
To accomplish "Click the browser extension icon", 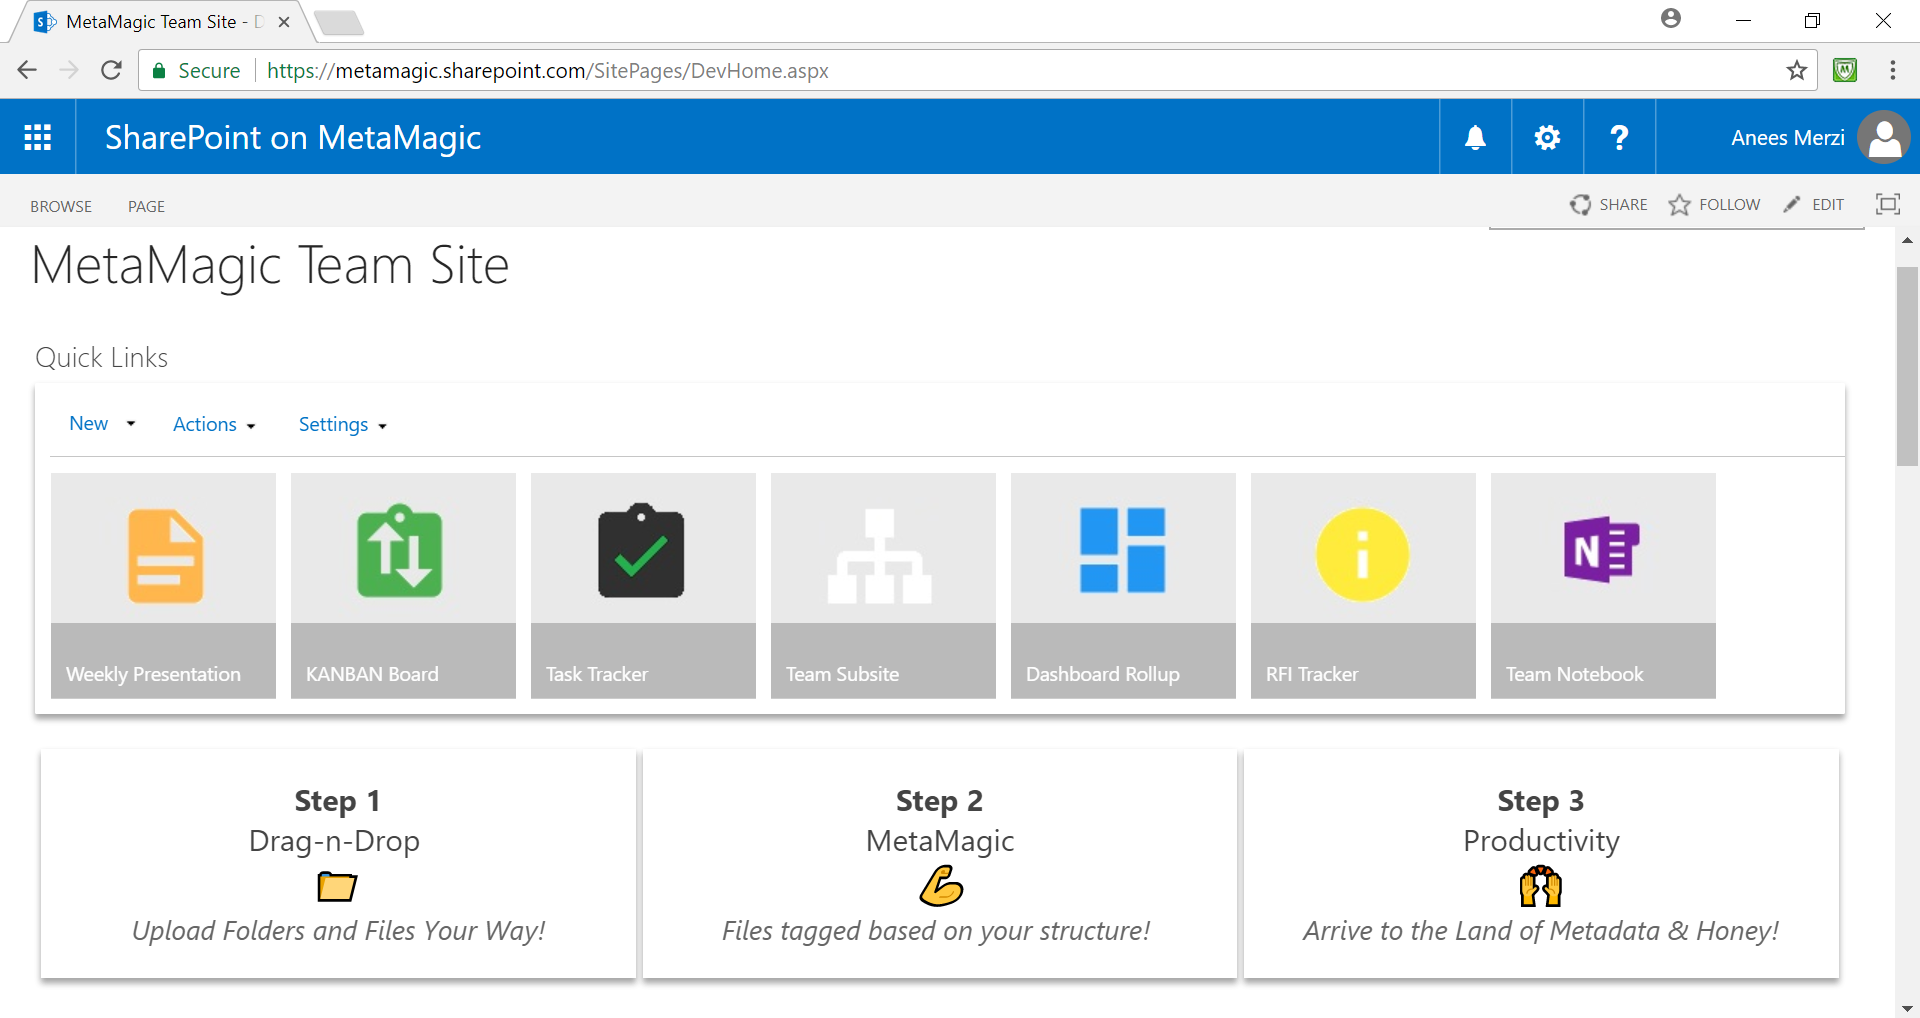I will point(1845,70).
